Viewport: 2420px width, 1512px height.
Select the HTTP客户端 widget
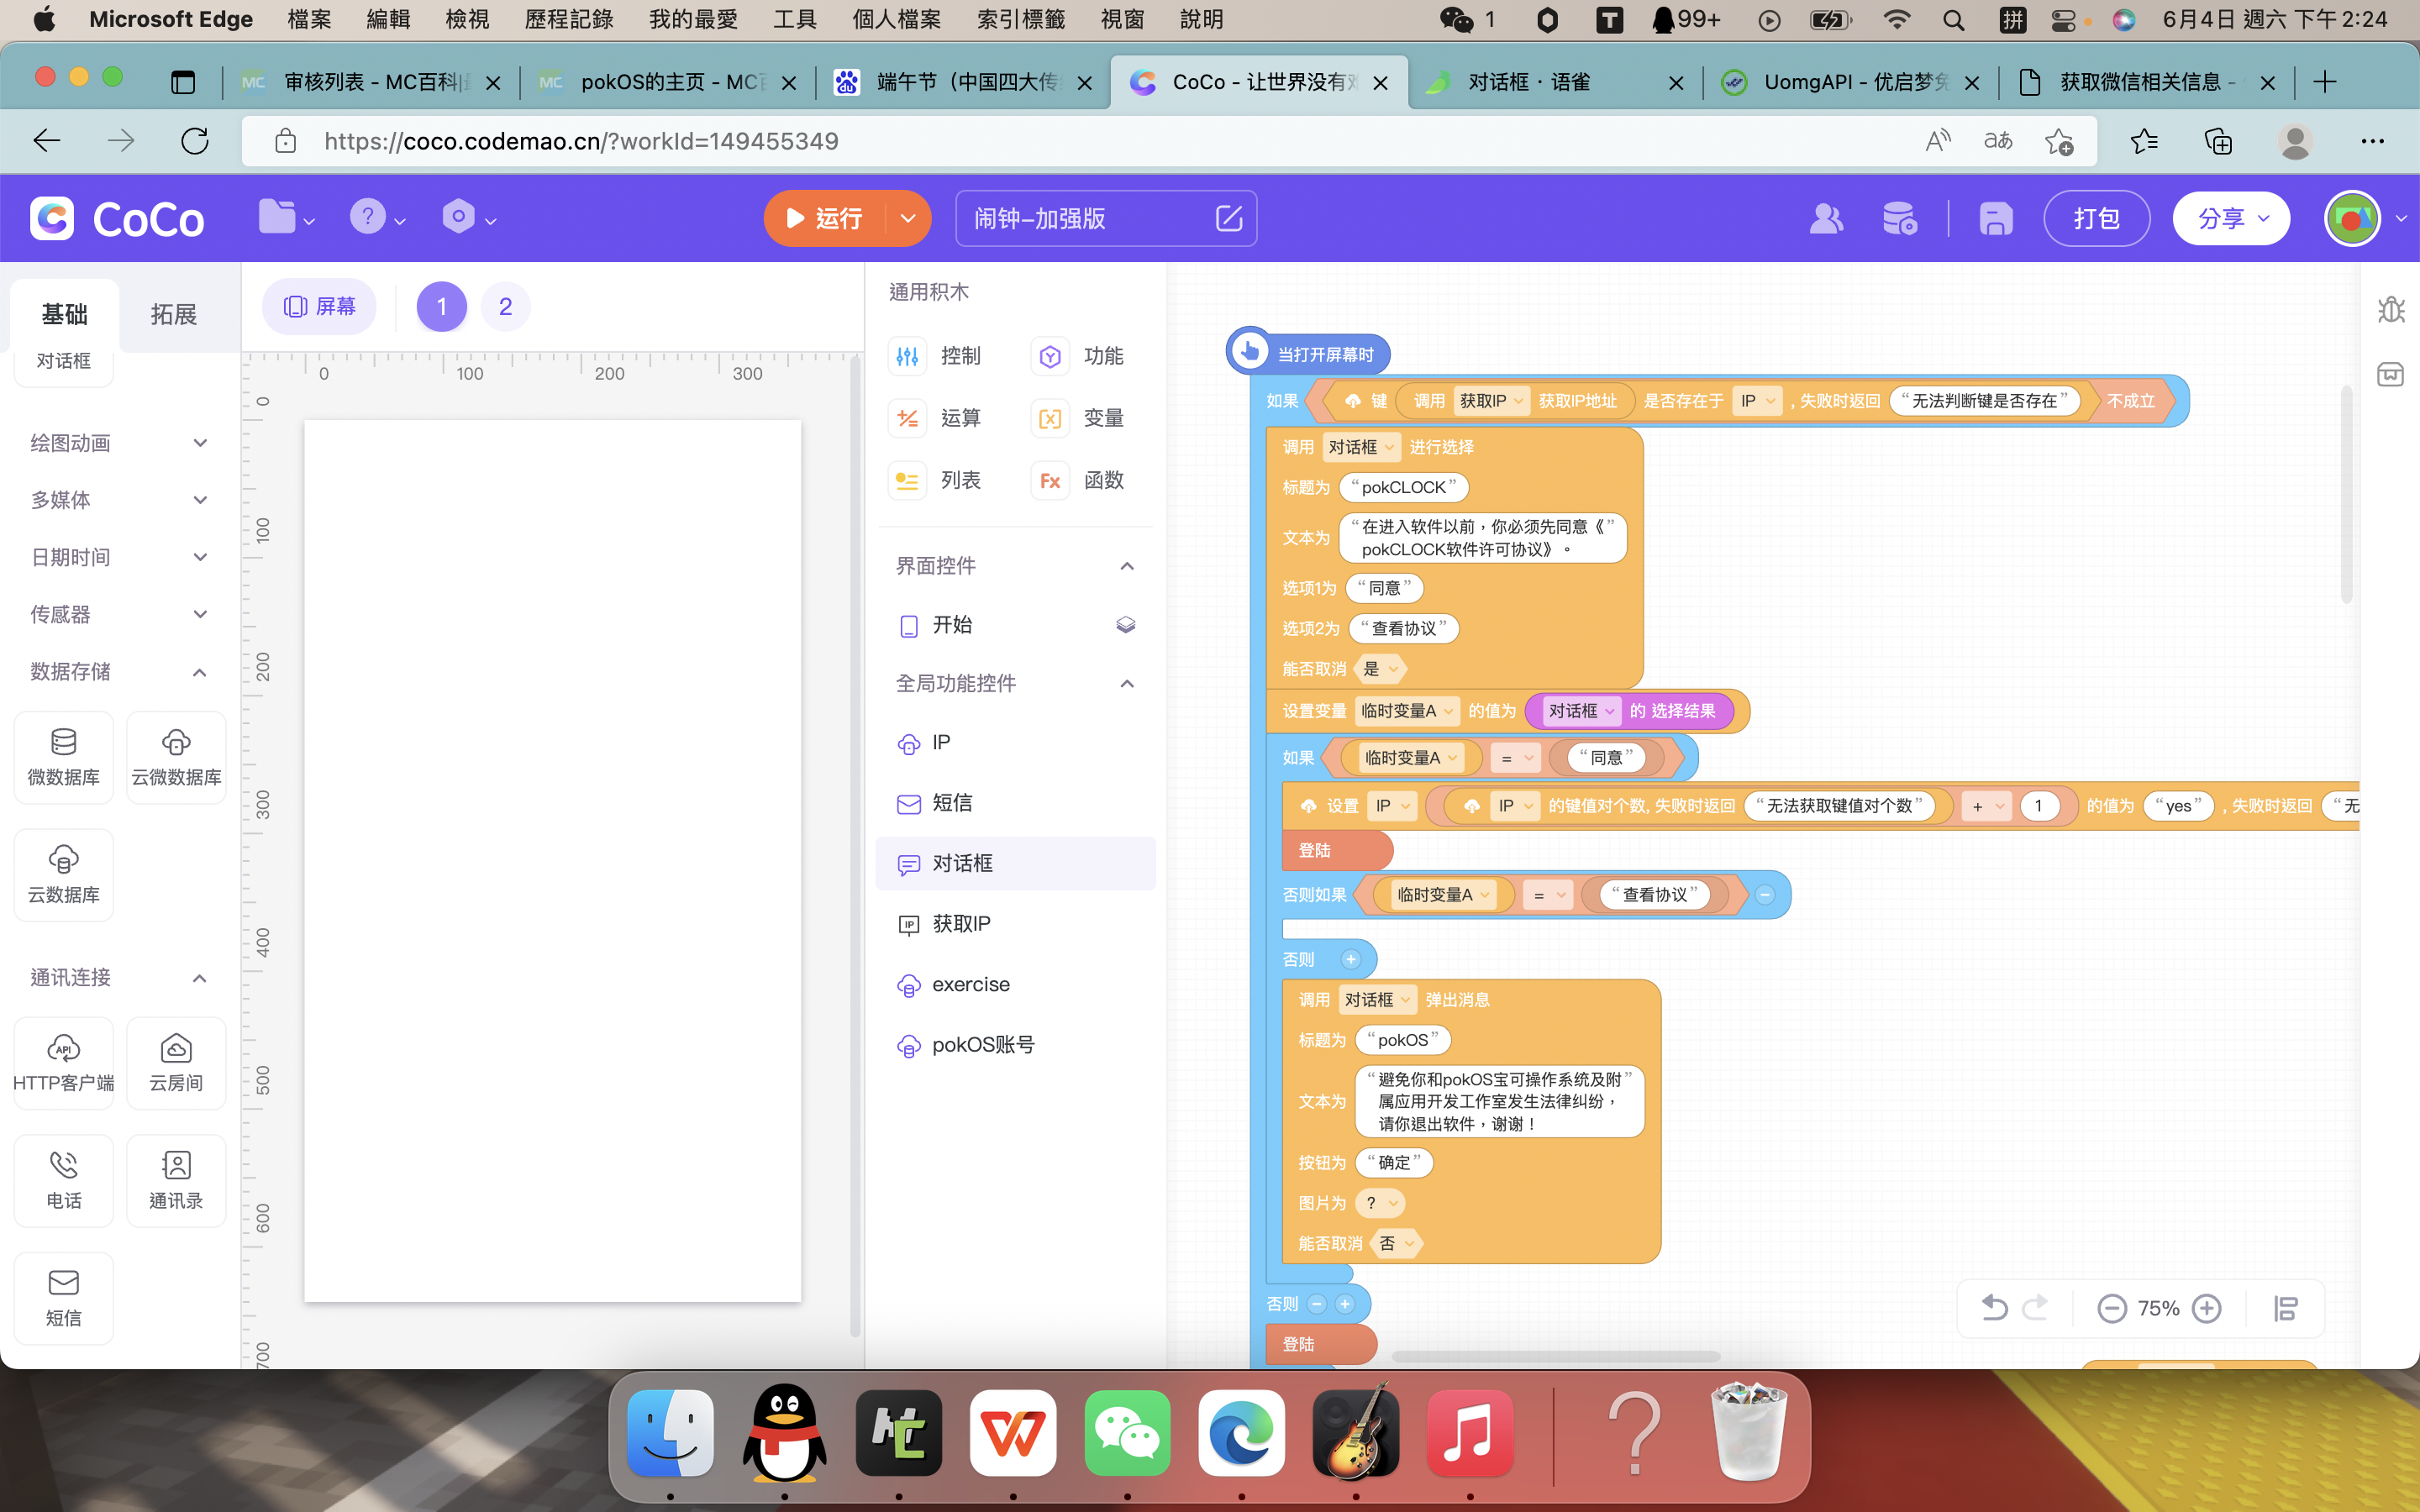(64, 1063)
